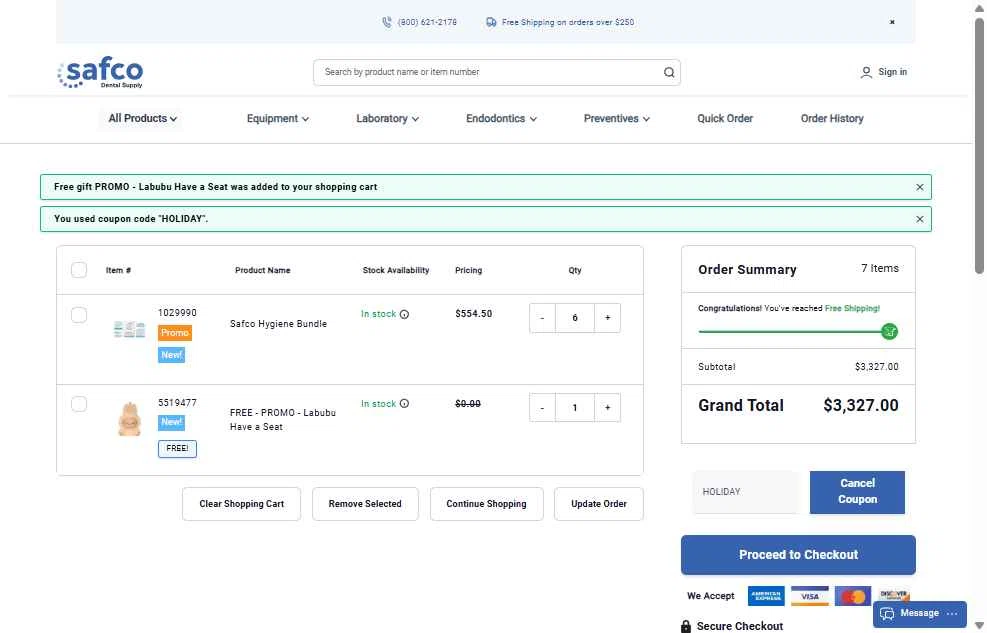The width and height of the screenshot is (987, 633).
Task: Click the user account icon
Action: click(x=866, y=72)
